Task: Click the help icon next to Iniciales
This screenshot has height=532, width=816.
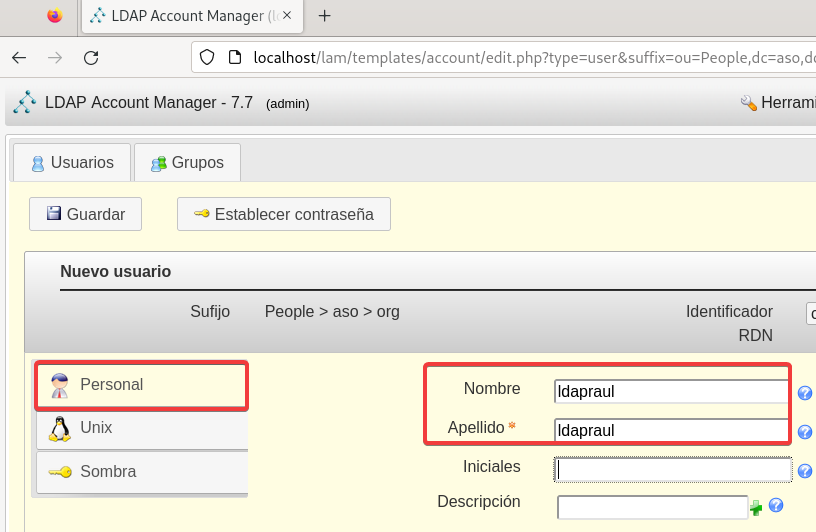Action: coord(804,470)
